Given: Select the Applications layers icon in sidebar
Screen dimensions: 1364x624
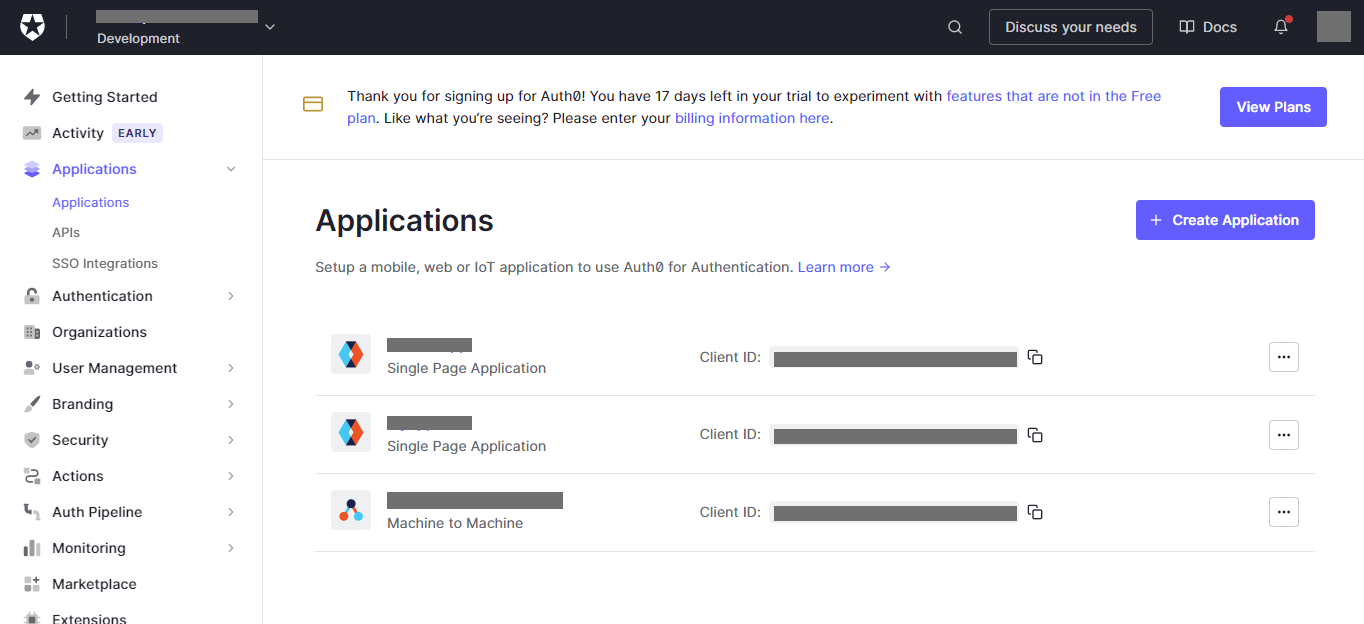Looking at the screenshot, I should pyautogui.click(x=33, y=169).
